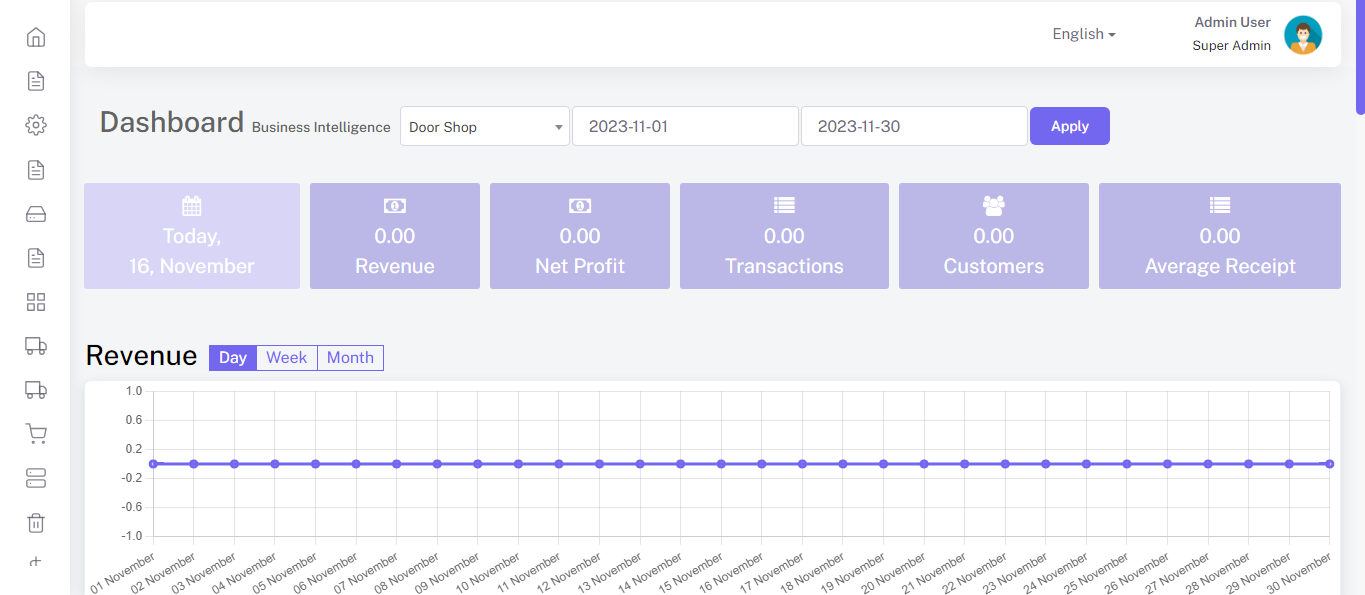This screenshot has height=595, width=1365.
Task: Click the 16 November chart data point
Action: [762, 464]
